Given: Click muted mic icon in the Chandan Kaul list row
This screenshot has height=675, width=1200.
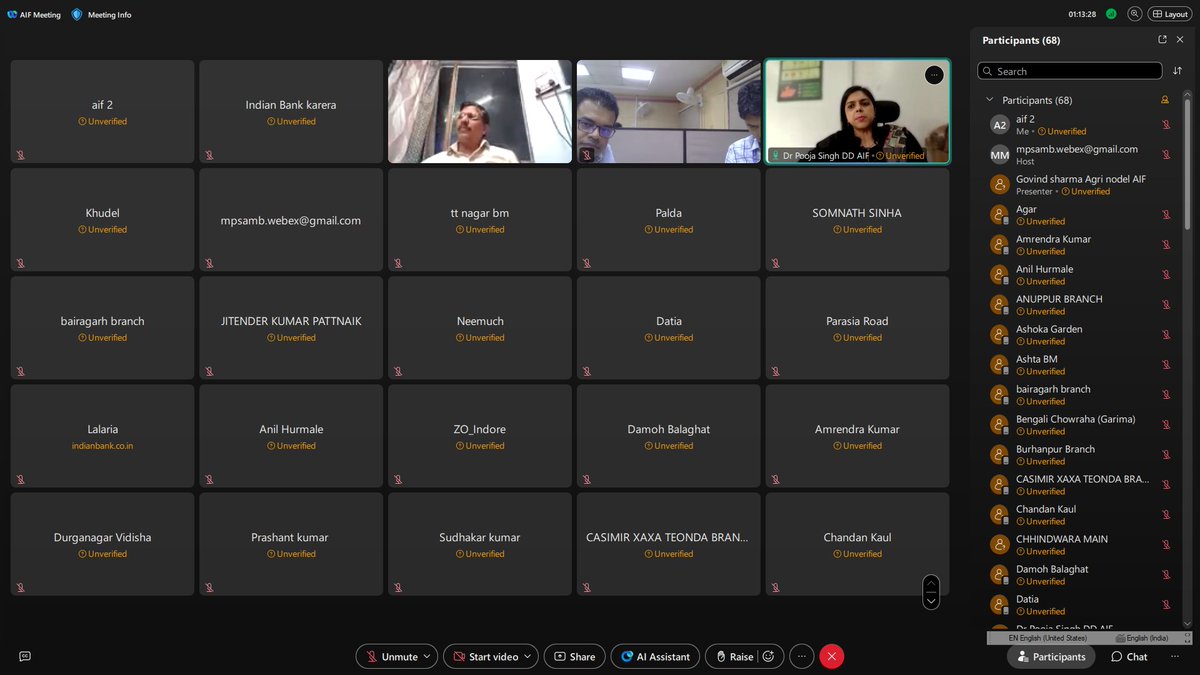Looking at the screenshot, I should (1166, 515).
